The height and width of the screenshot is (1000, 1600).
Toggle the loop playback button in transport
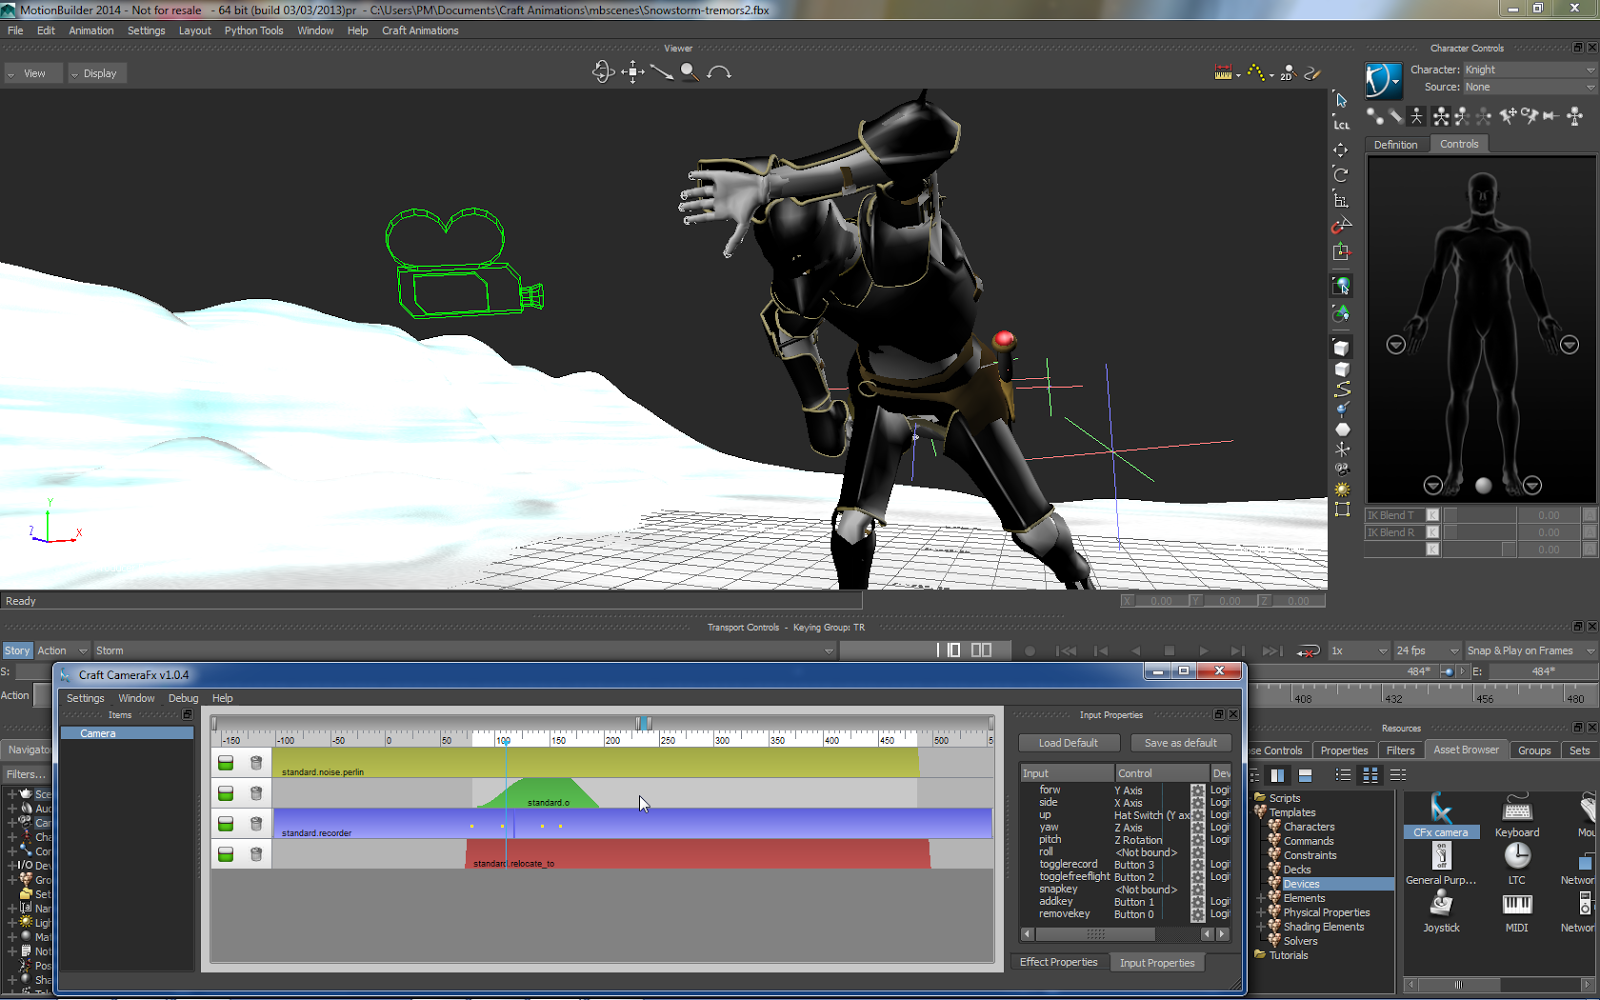tap(1308, 651)
